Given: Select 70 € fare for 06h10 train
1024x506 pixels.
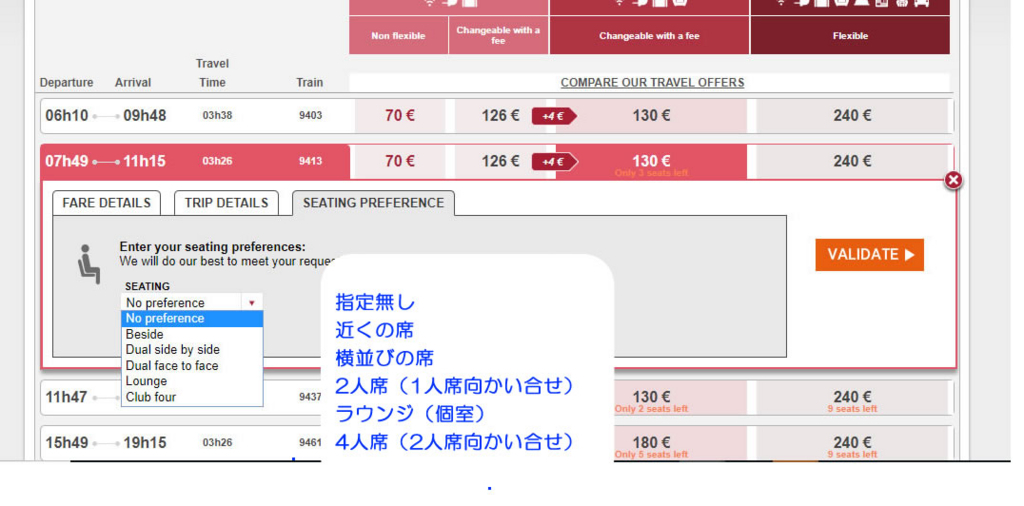Looking at the screenshot, I should [400, 116].
